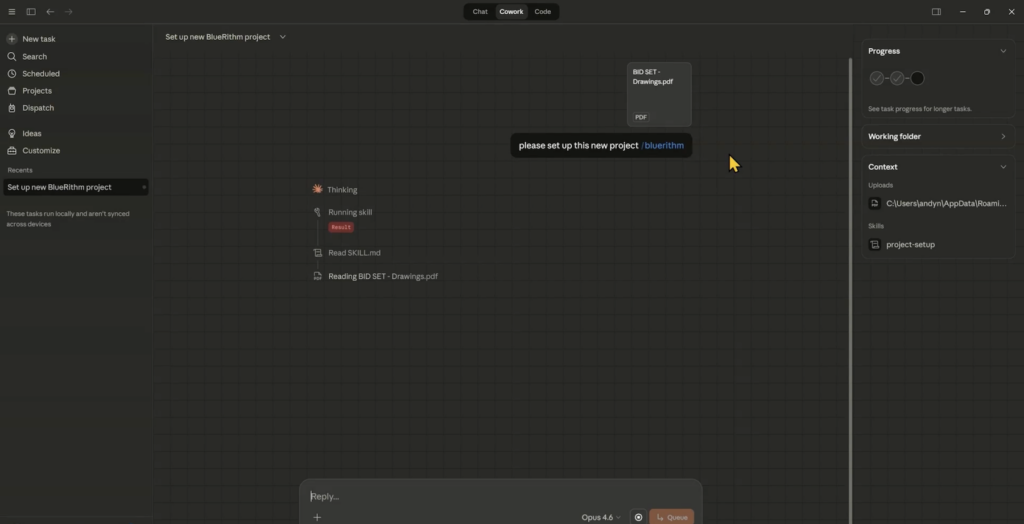Screen dimensions: 1024x524
Task: Expand the Working folder section
Action: (x=1003, y=137)
